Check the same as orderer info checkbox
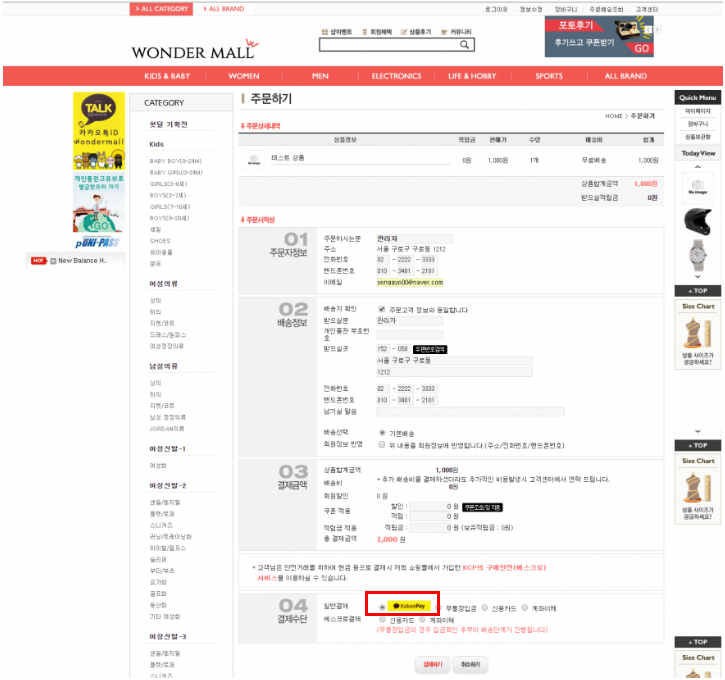725x680 pixels. pos(381,309)
